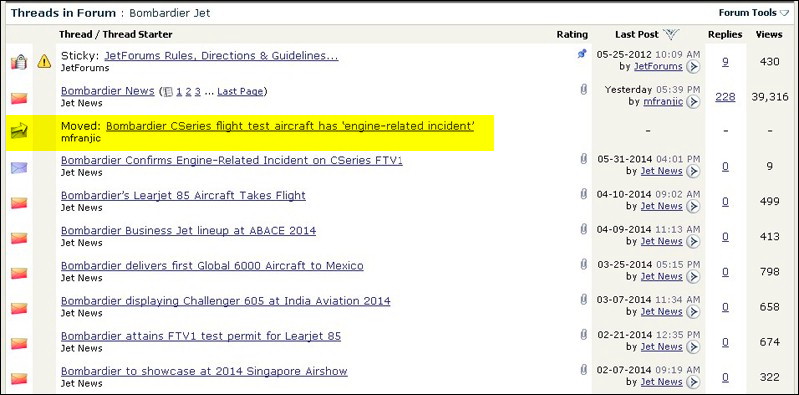799x395 pixels.
Task: Click paperclip attachment icon for Learjet 85 Takes Flight
Action: click(x=583, y=194)
